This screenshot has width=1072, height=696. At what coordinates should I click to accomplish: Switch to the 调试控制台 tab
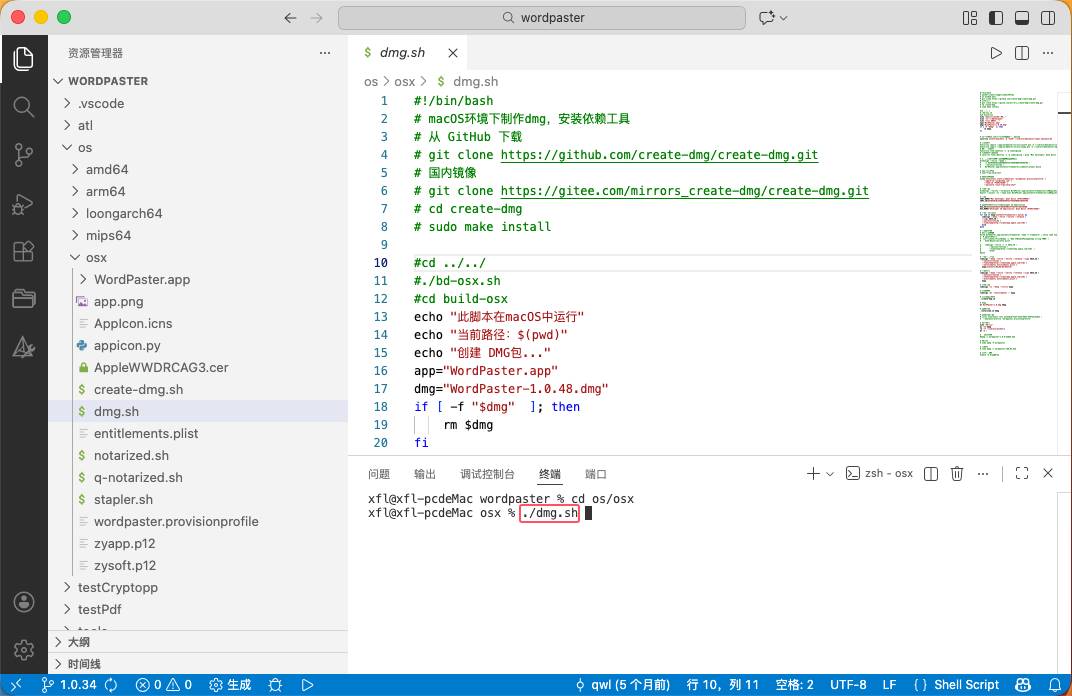pyautogui.click(x=487, y=474)
